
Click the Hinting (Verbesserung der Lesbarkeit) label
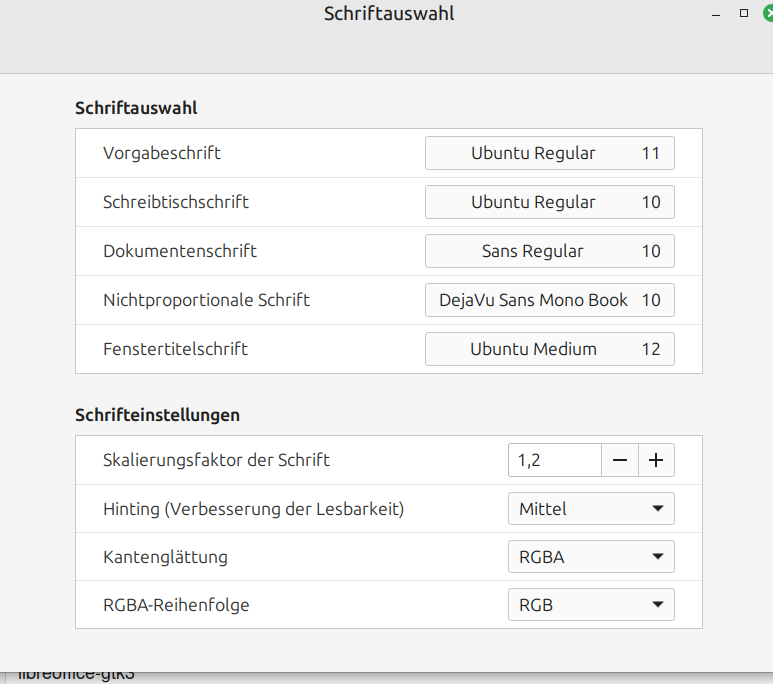tap(253, 509)
